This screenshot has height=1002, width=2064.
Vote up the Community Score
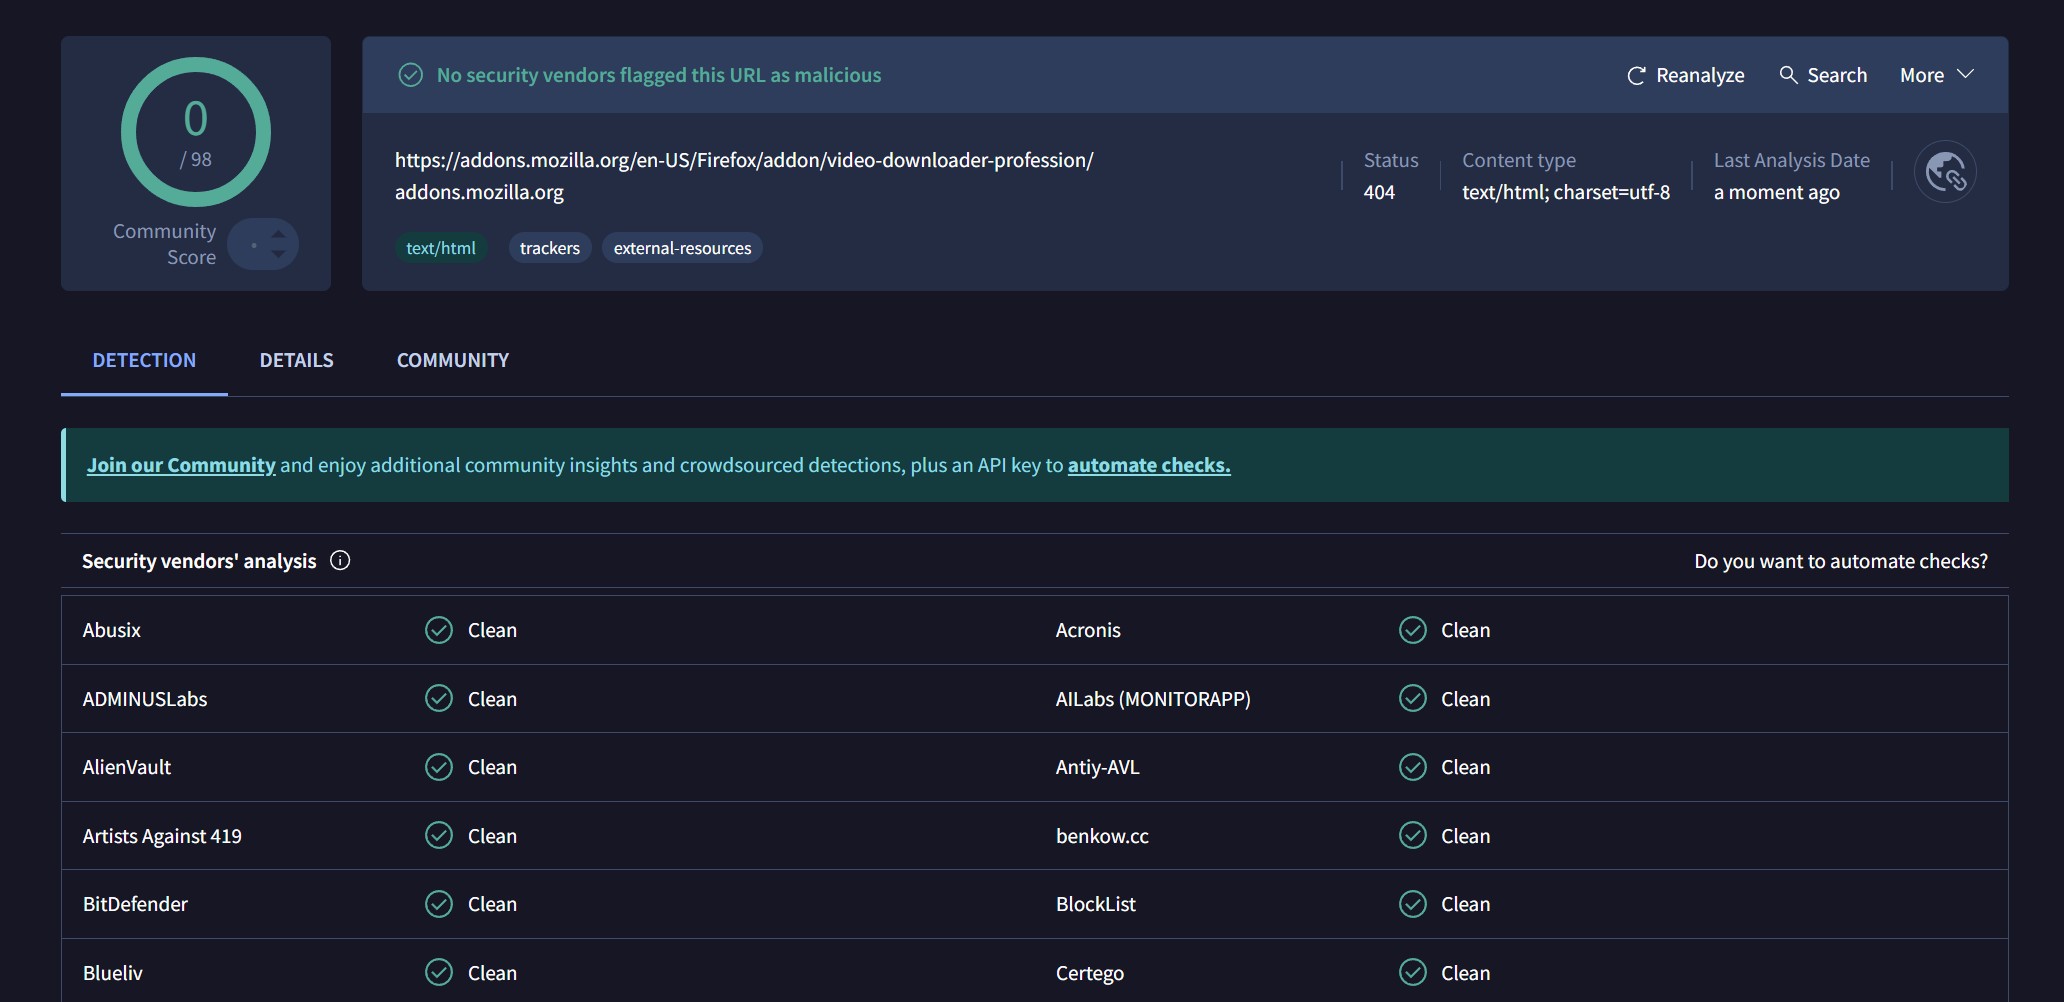coord(278,234)
